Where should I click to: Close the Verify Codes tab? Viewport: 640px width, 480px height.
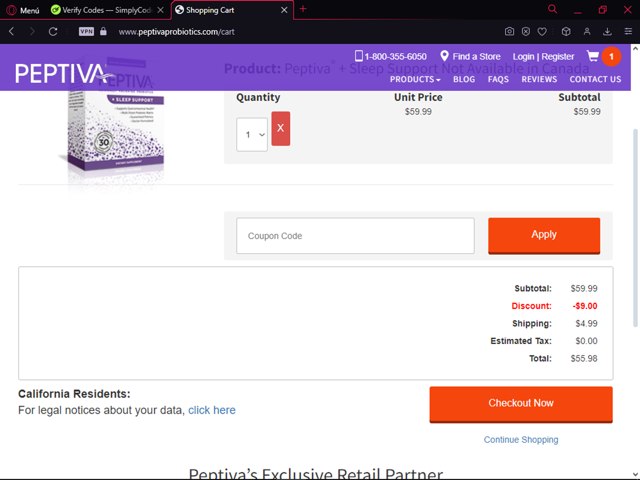click(161, 10)
